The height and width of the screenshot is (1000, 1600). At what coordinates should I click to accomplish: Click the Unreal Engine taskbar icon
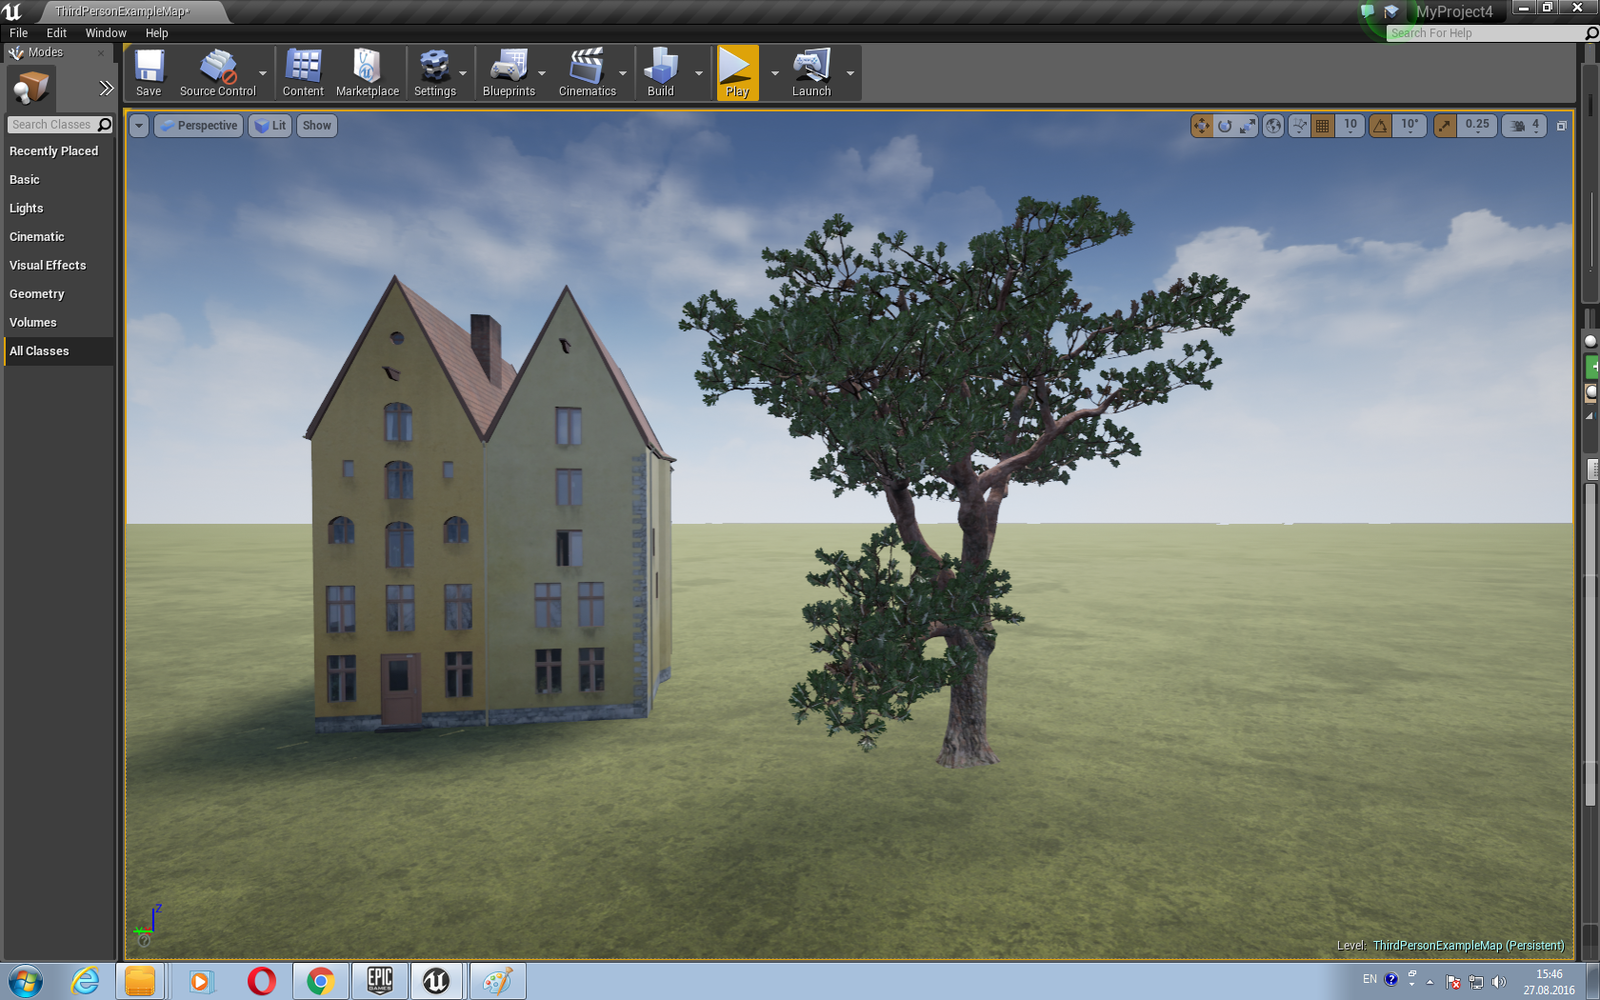[x=436, y=981]
